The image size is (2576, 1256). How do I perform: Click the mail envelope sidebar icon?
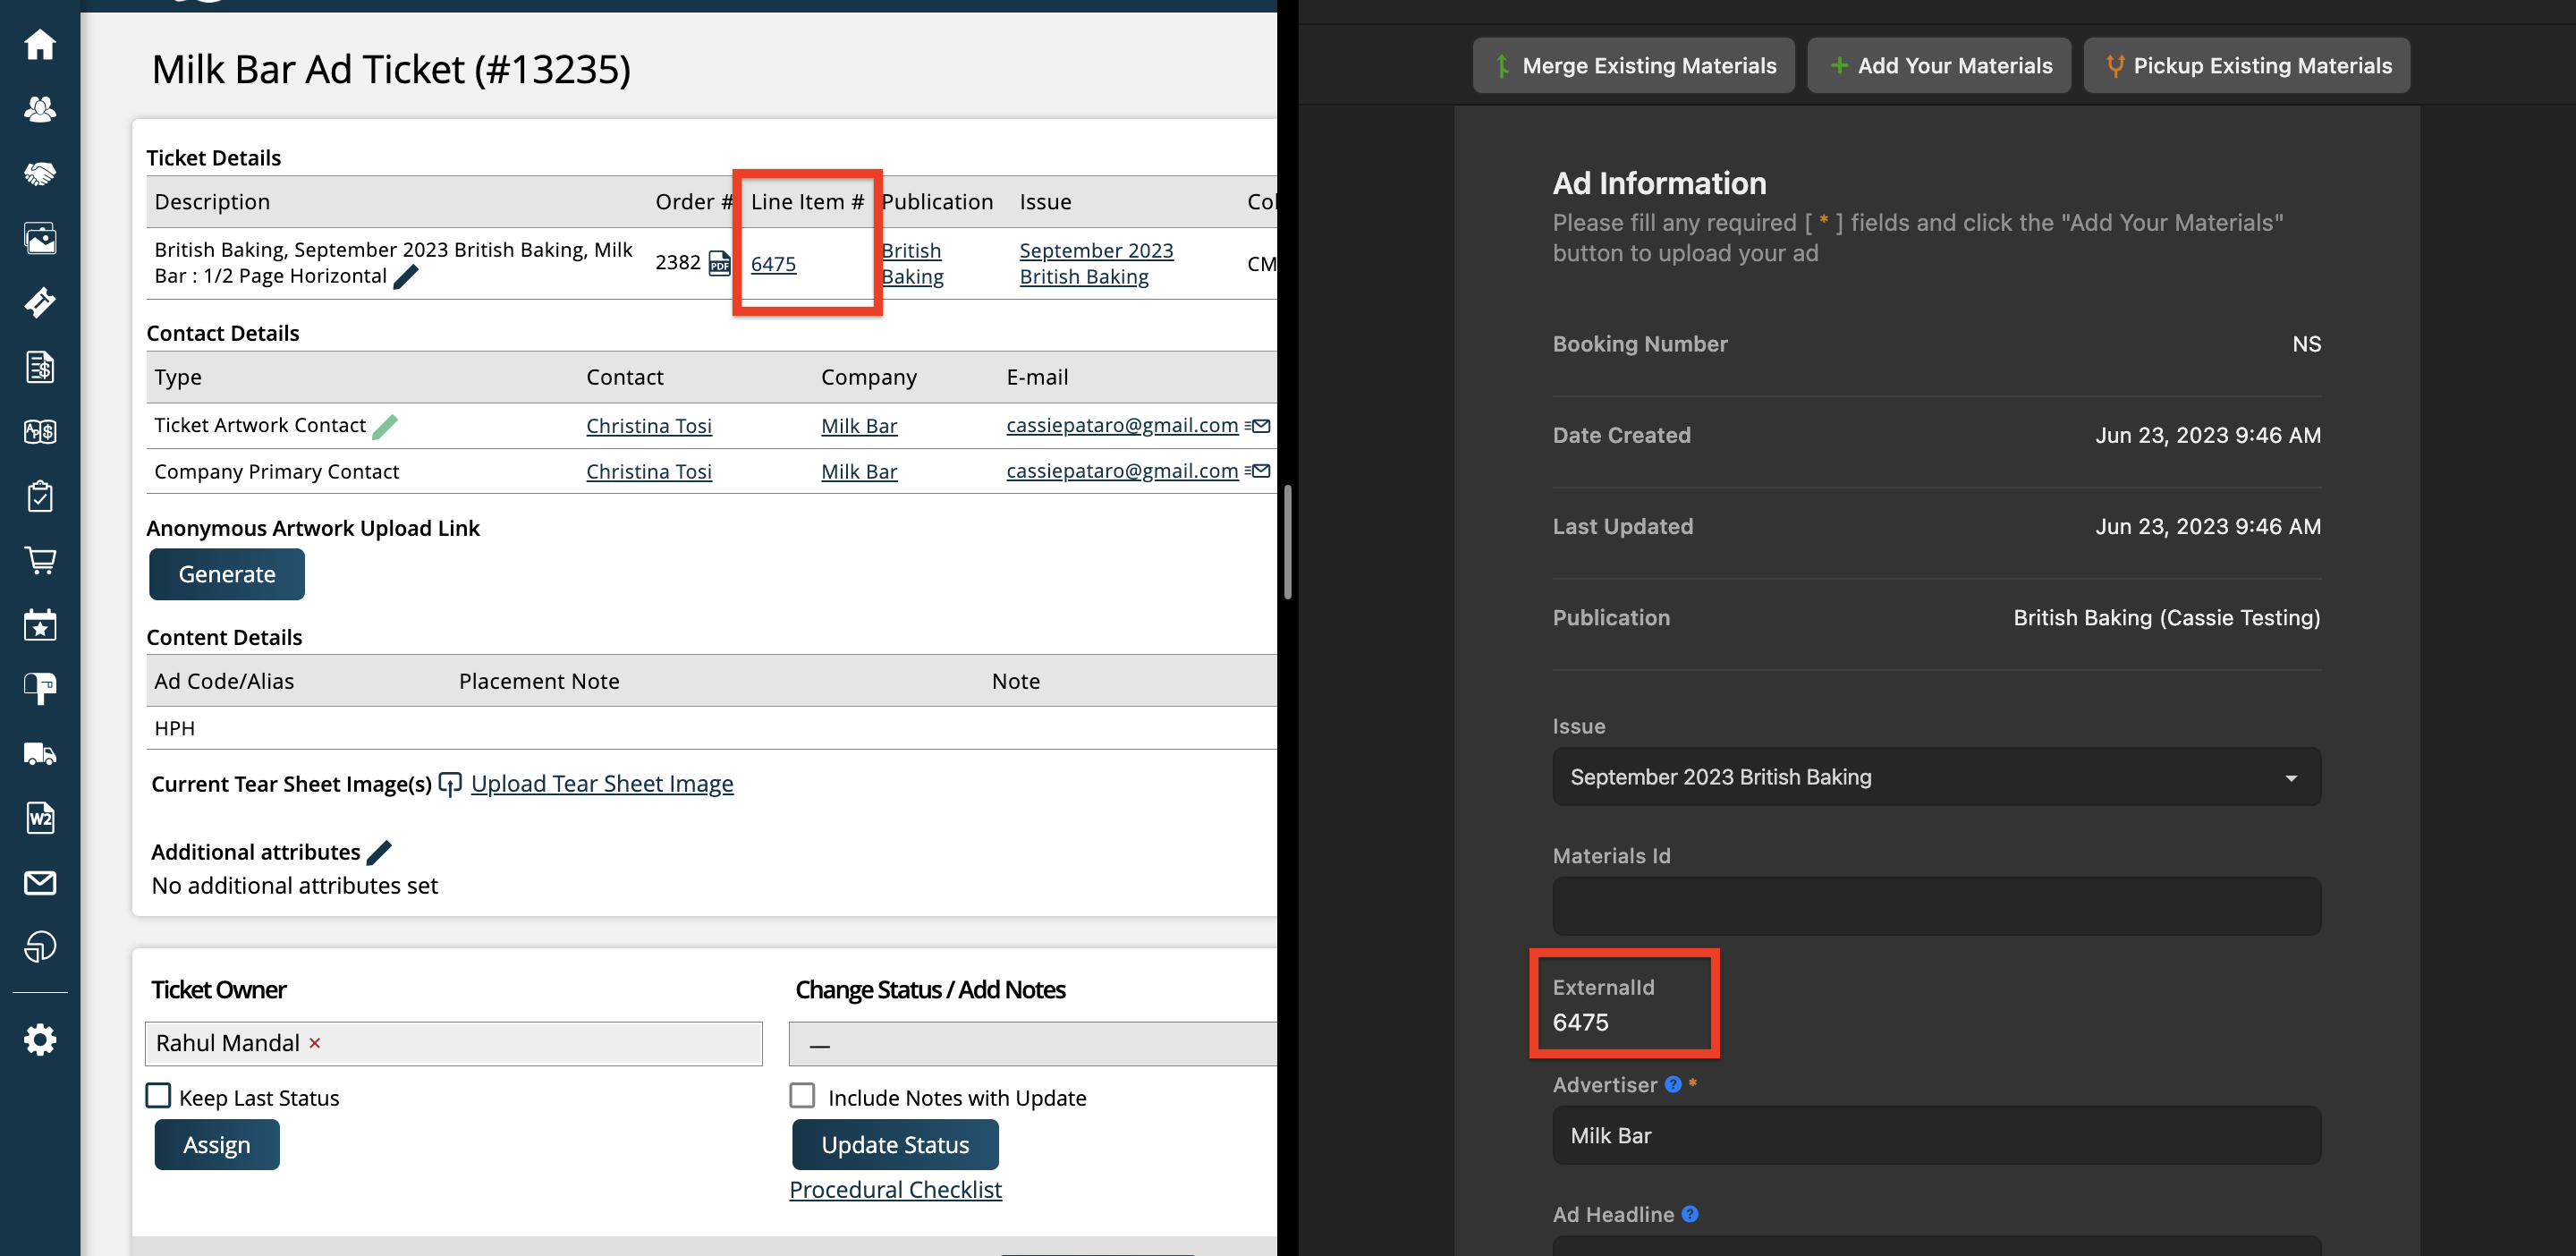(40, 882)
